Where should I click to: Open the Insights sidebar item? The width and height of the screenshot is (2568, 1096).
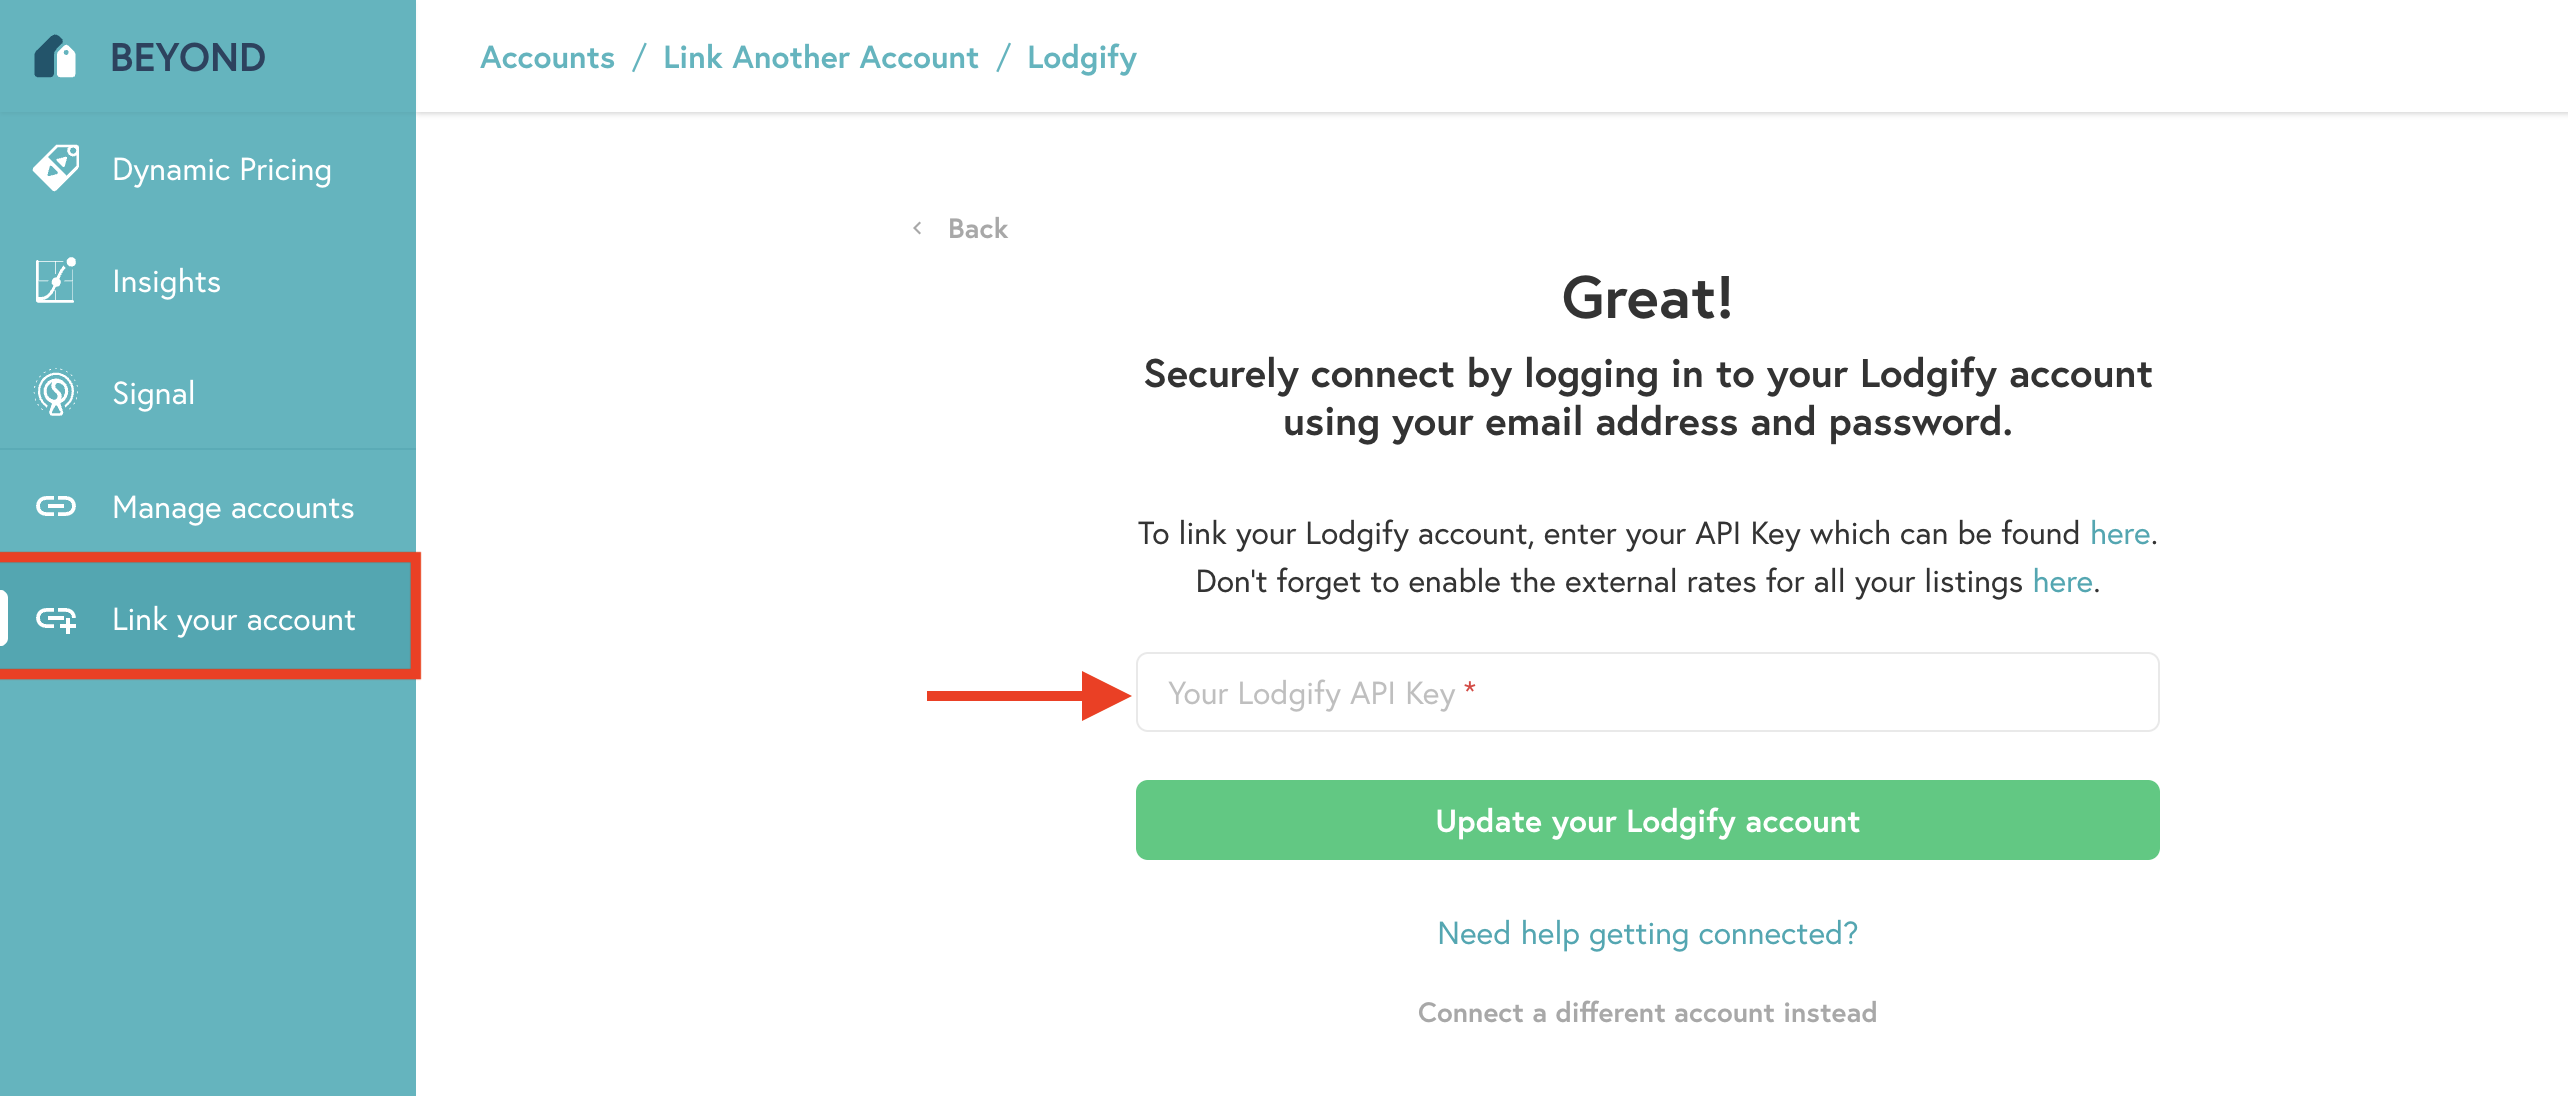click(x=166, y=282)
